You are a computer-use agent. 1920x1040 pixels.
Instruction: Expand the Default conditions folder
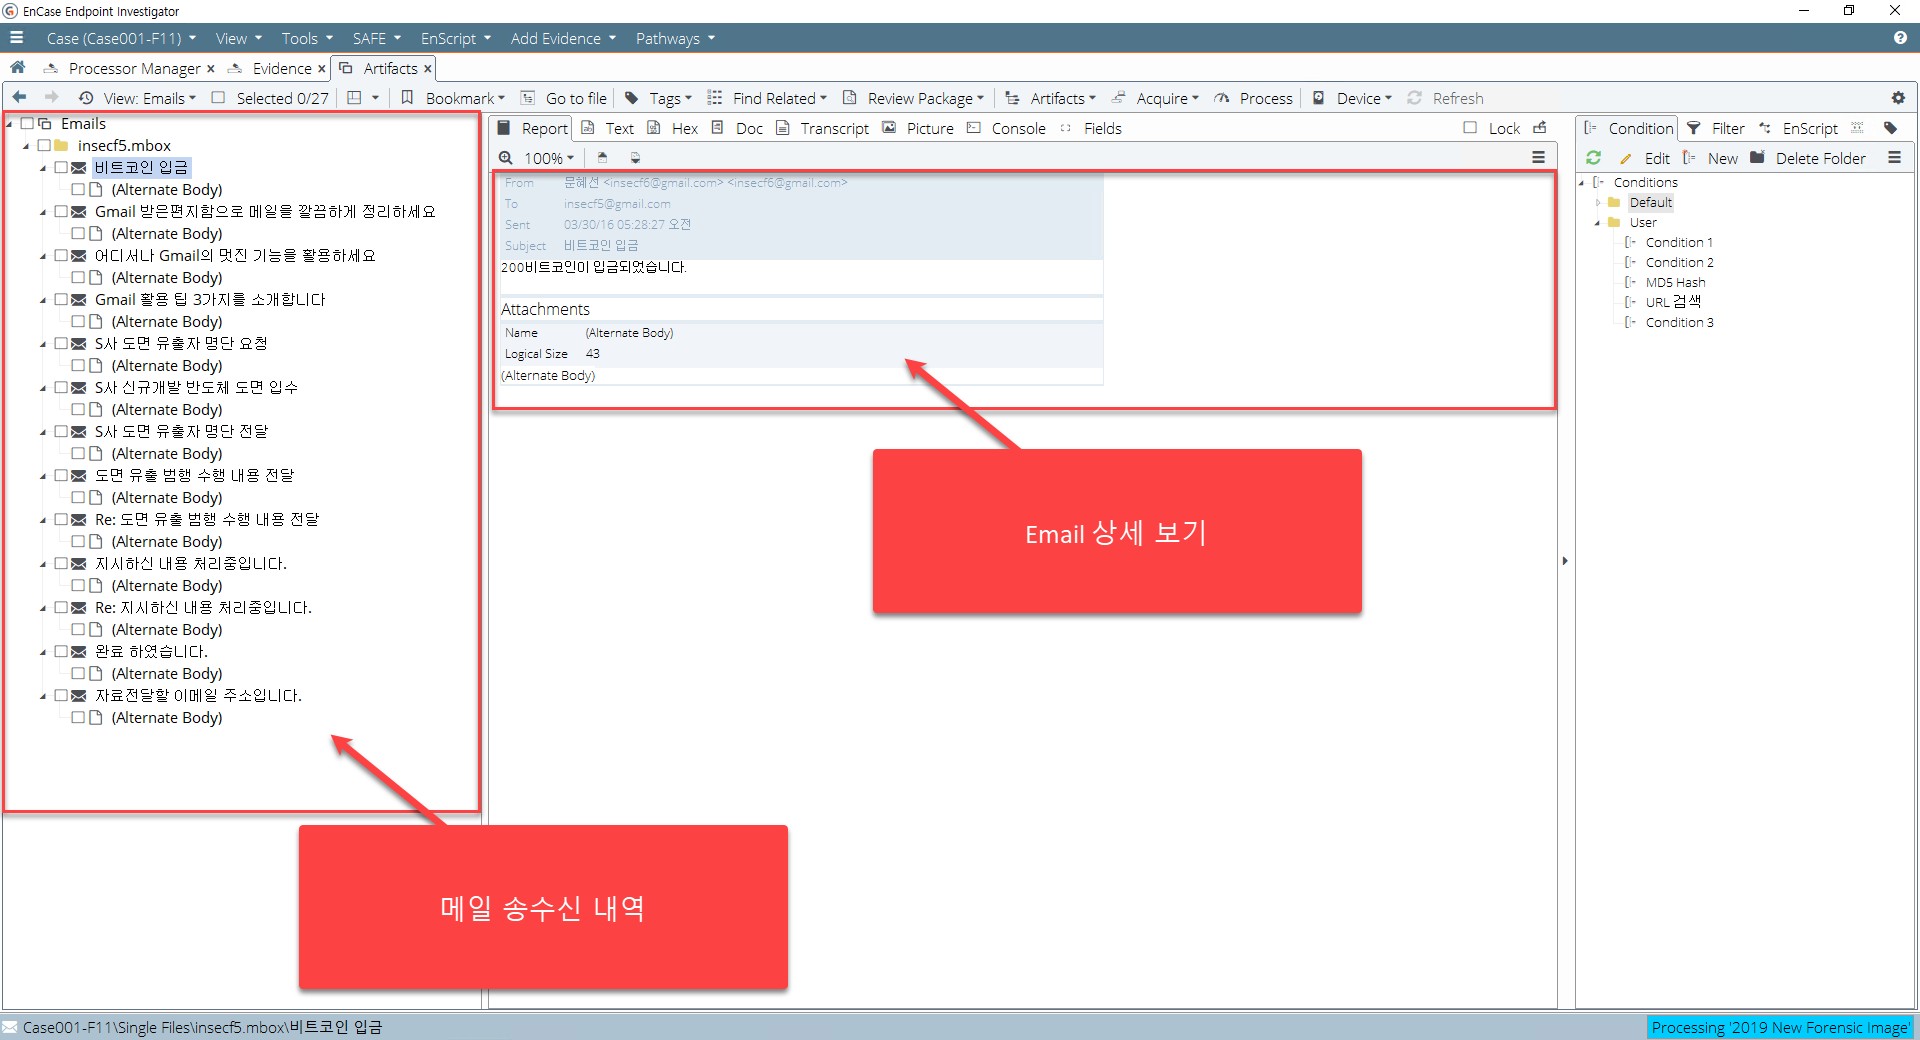click(x=1598, y=203)
